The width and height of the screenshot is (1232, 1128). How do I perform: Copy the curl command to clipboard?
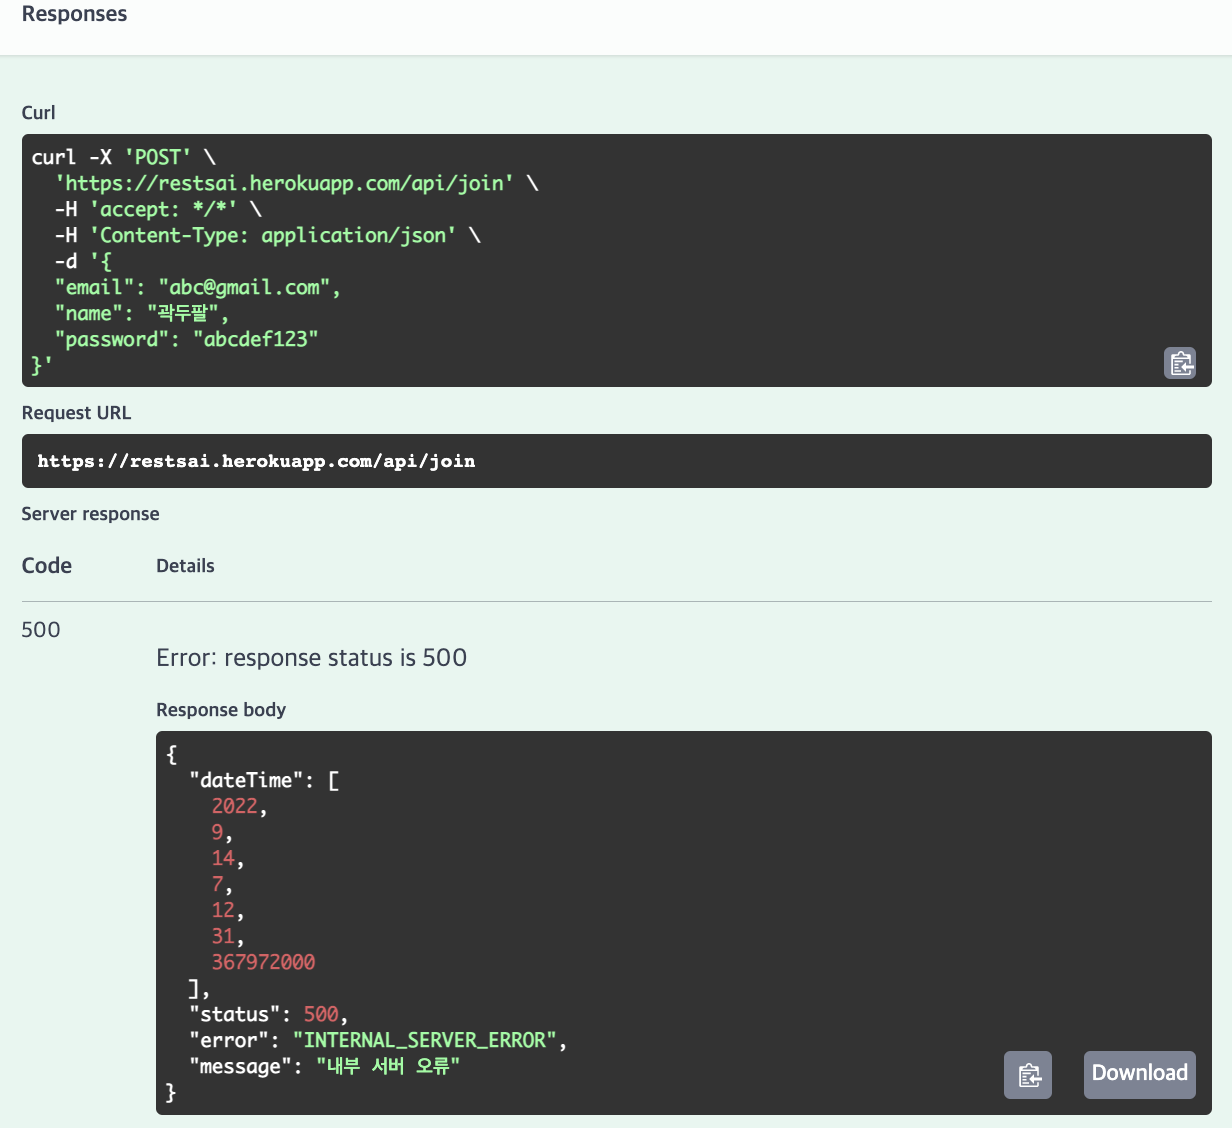1180,363
